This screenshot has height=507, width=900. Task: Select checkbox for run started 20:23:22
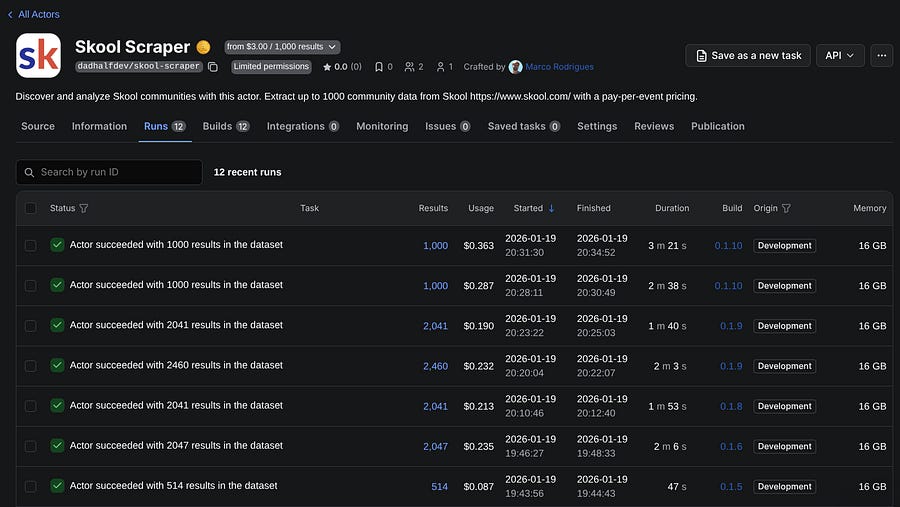pyautogui.click(x=30, y=326)
